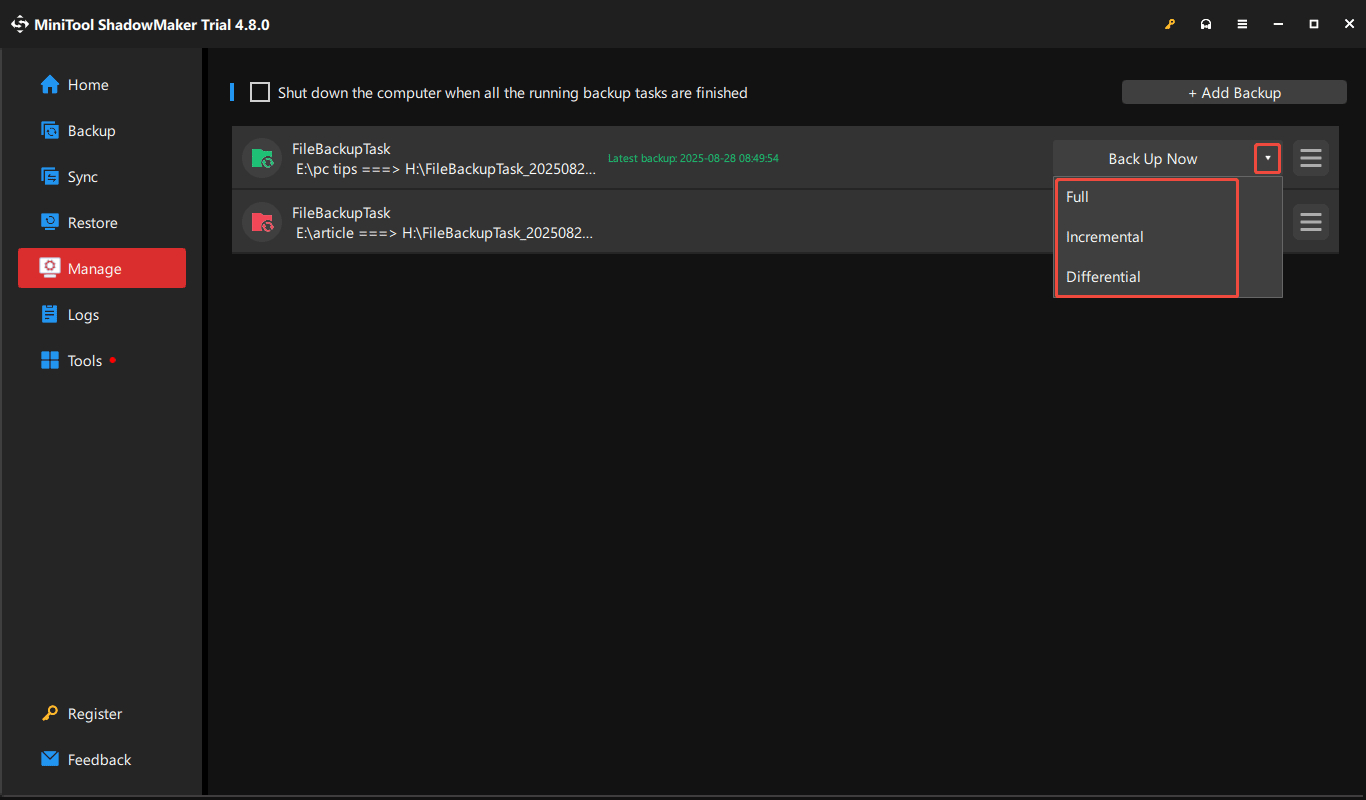Screen dimensions: 1366x800
Task: Enable shutdown after backup tasks finish
Action: [260, 93]
